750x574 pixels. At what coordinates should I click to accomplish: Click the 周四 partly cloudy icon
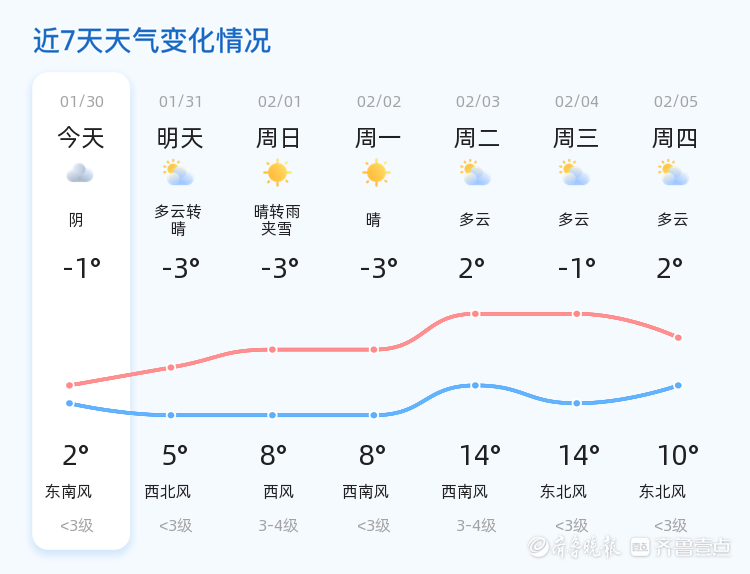click(673, 174)
